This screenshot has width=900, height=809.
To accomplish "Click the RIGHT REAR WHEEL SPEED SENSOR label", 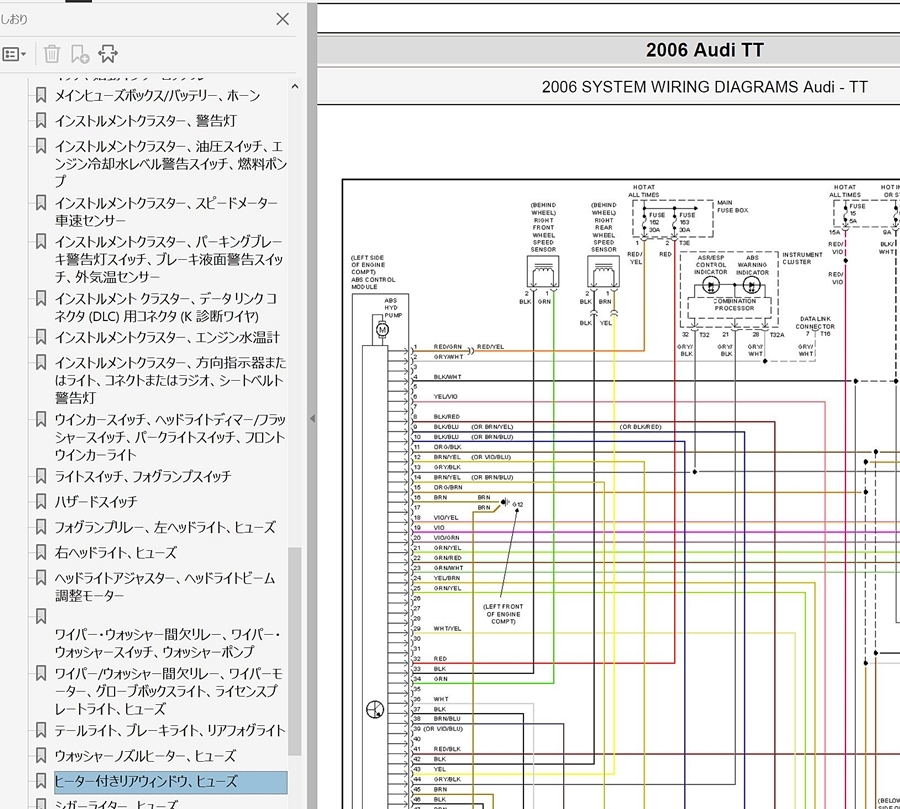I will coord(604,227).
